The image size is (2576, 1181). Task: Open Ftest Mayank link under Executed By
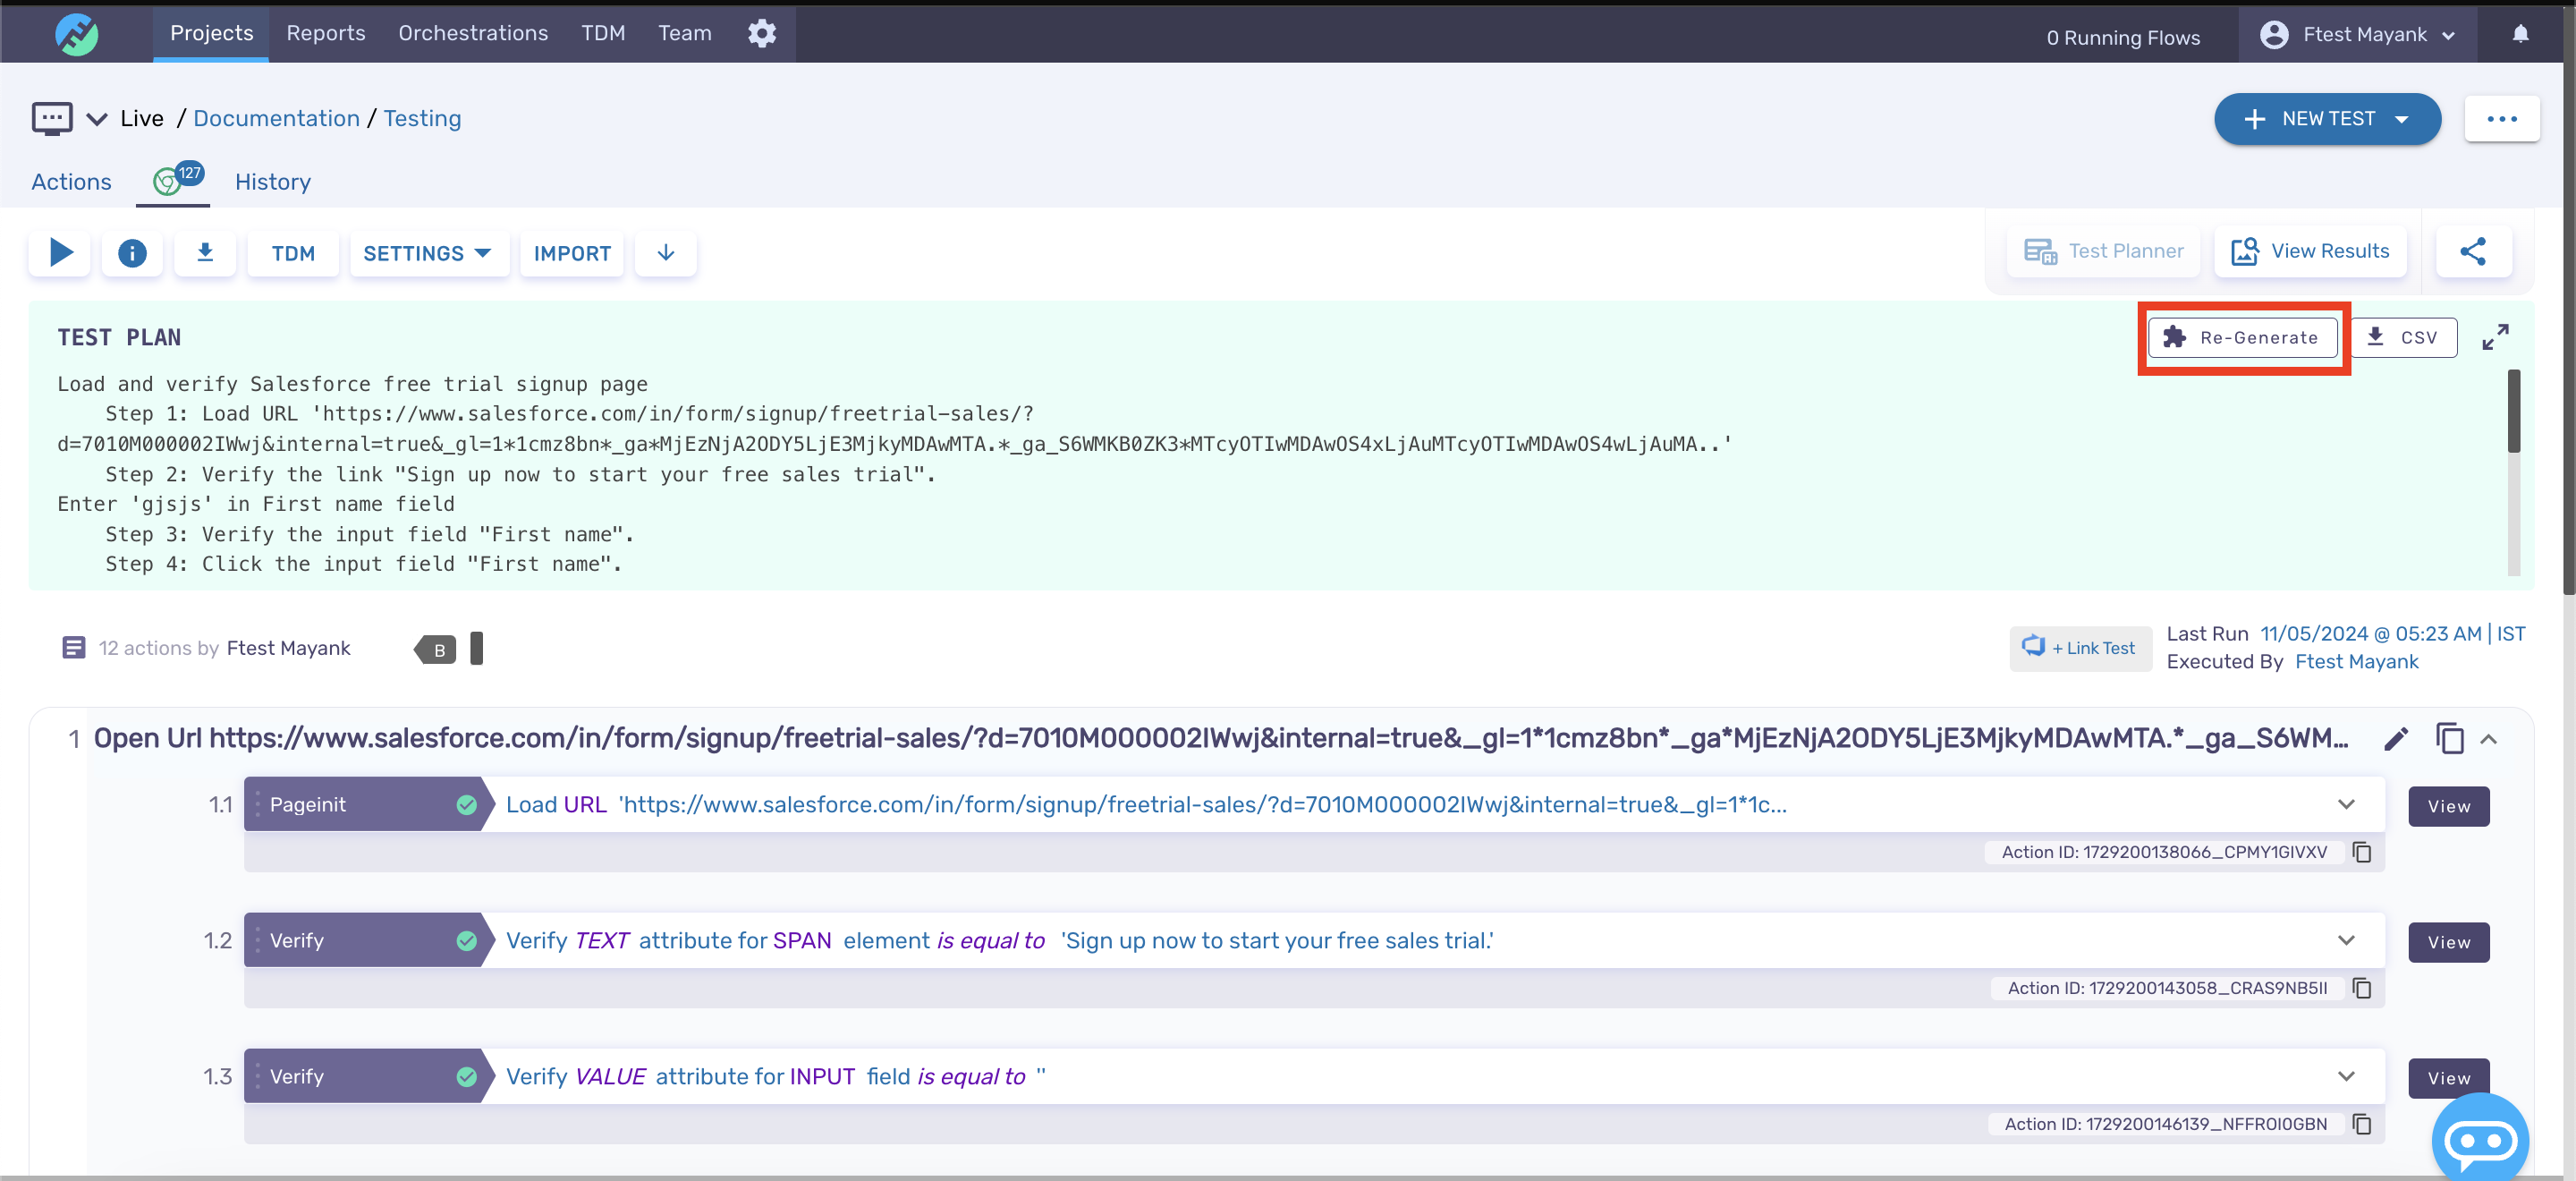[2356, 662]
